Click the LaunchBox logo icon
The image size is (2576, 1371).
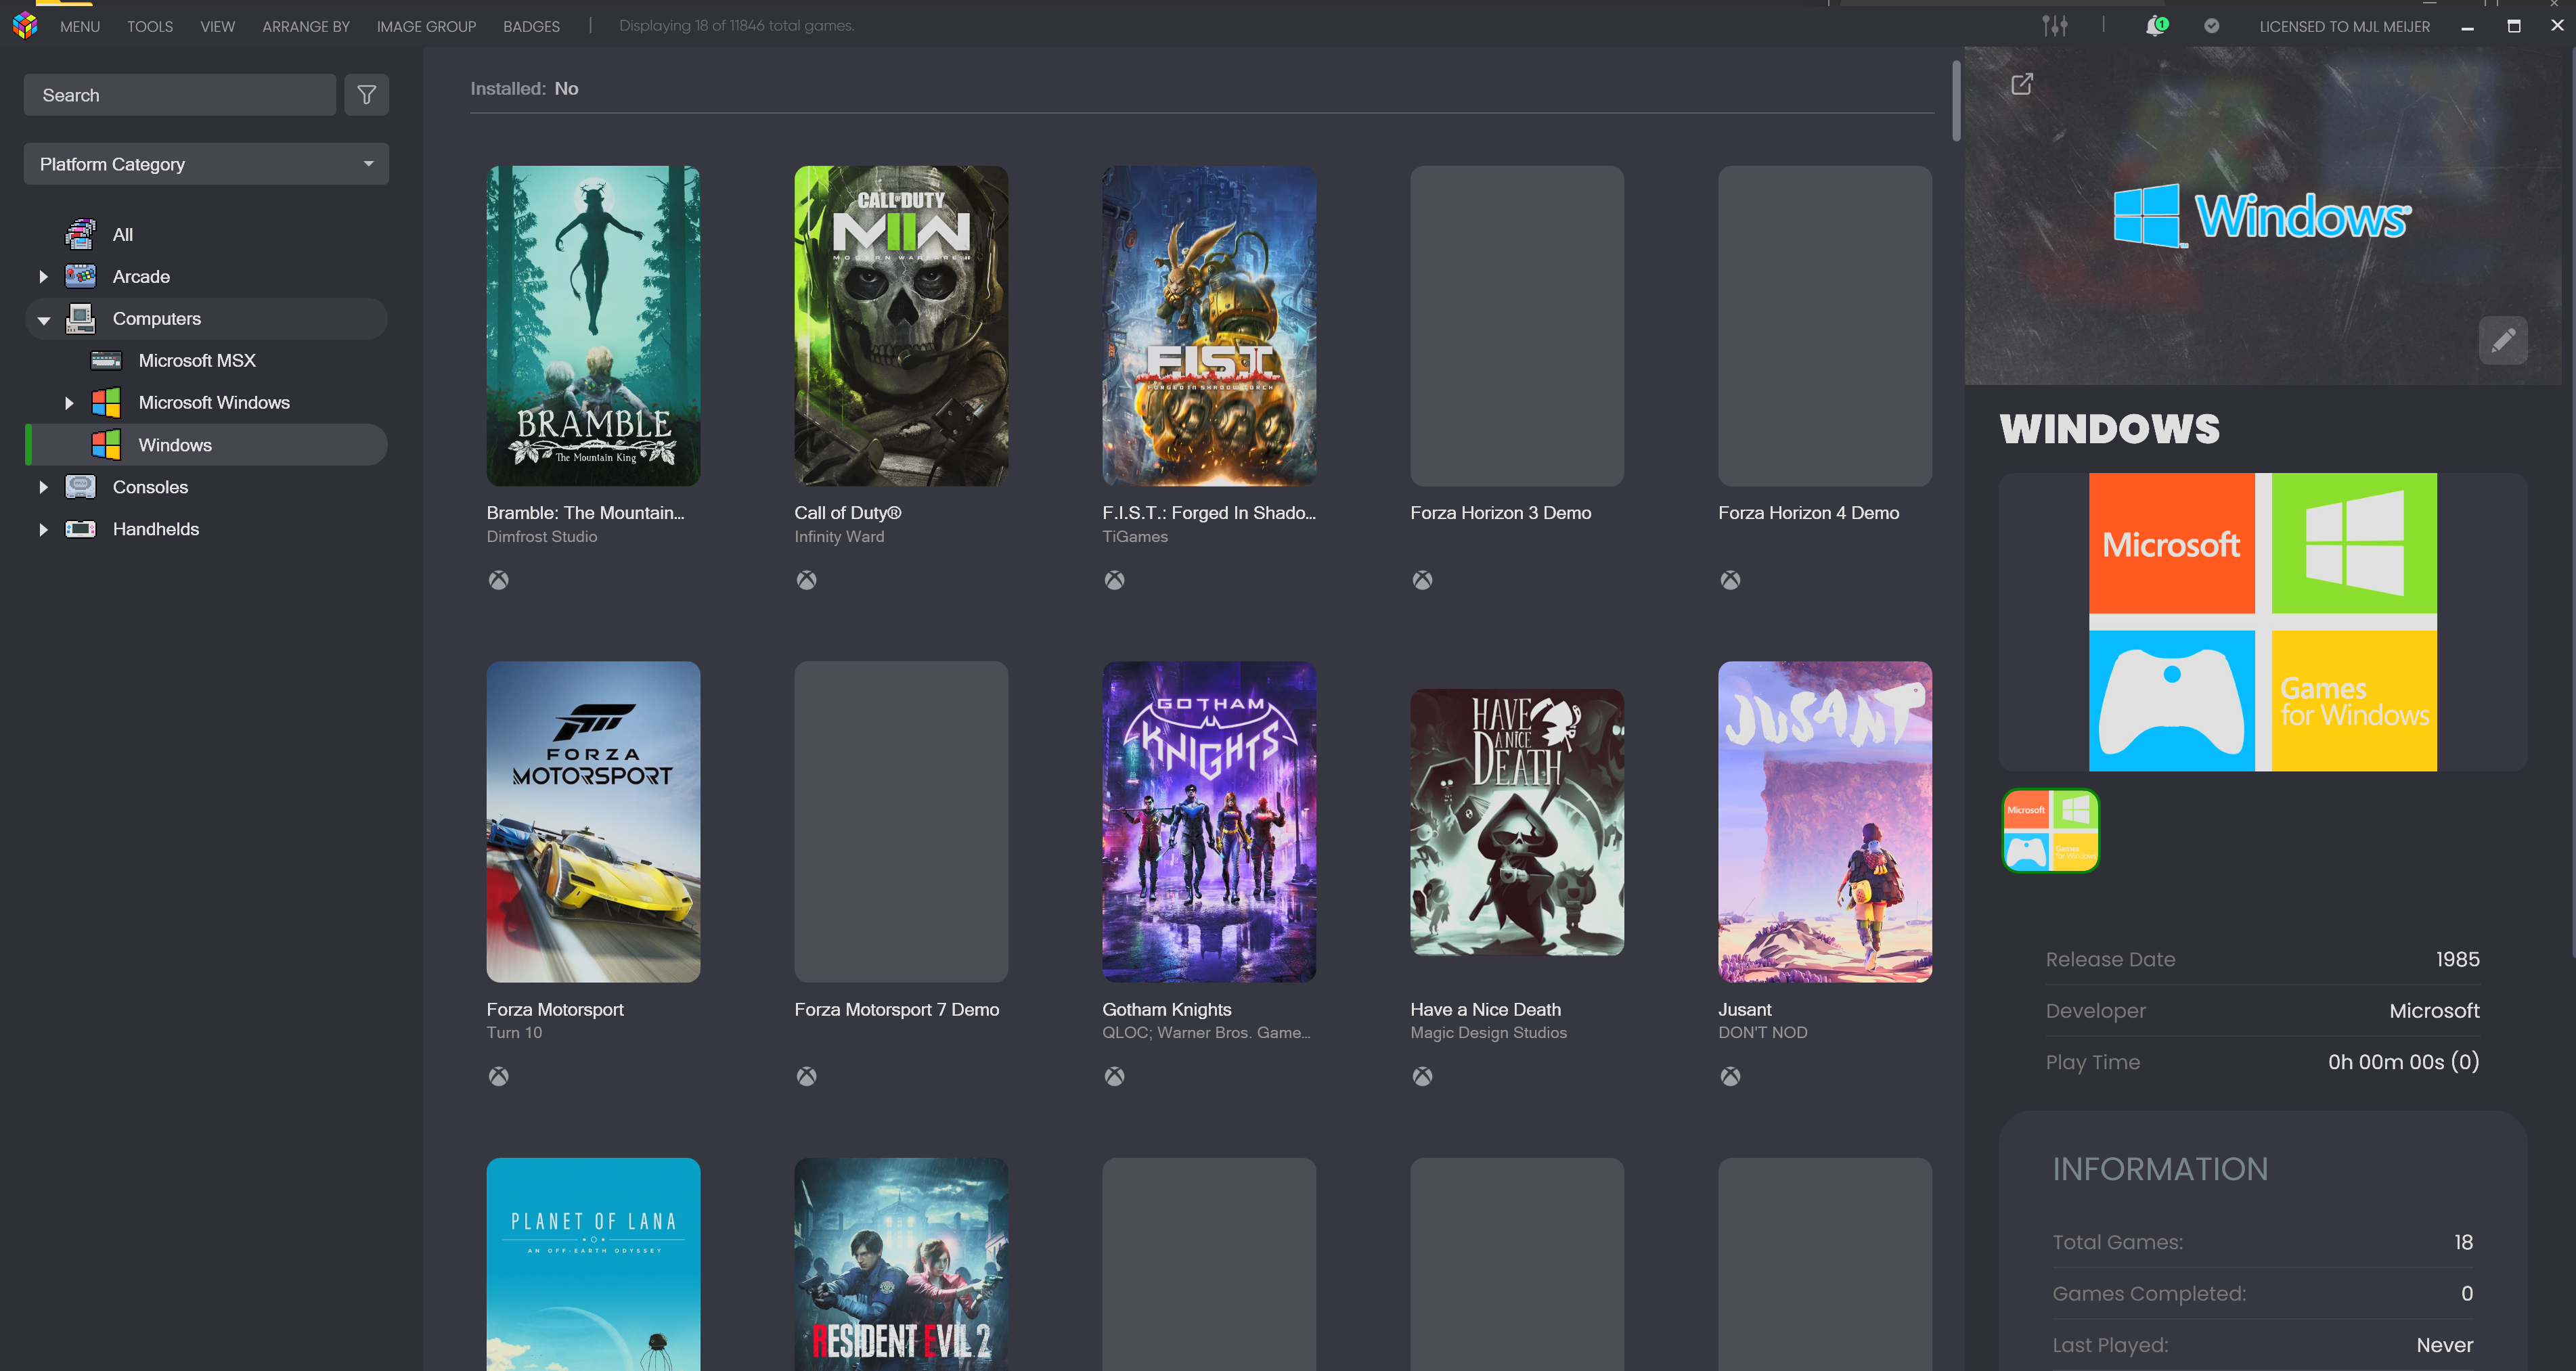pyautogui.click(x=25, y=25)
